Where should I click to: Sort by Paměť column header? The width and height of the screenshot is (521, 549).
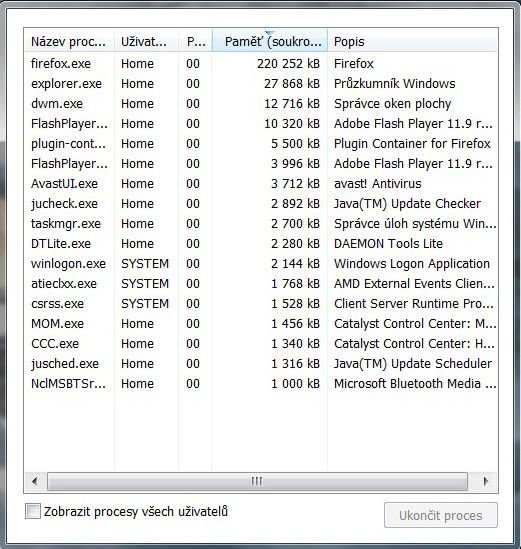270,41
